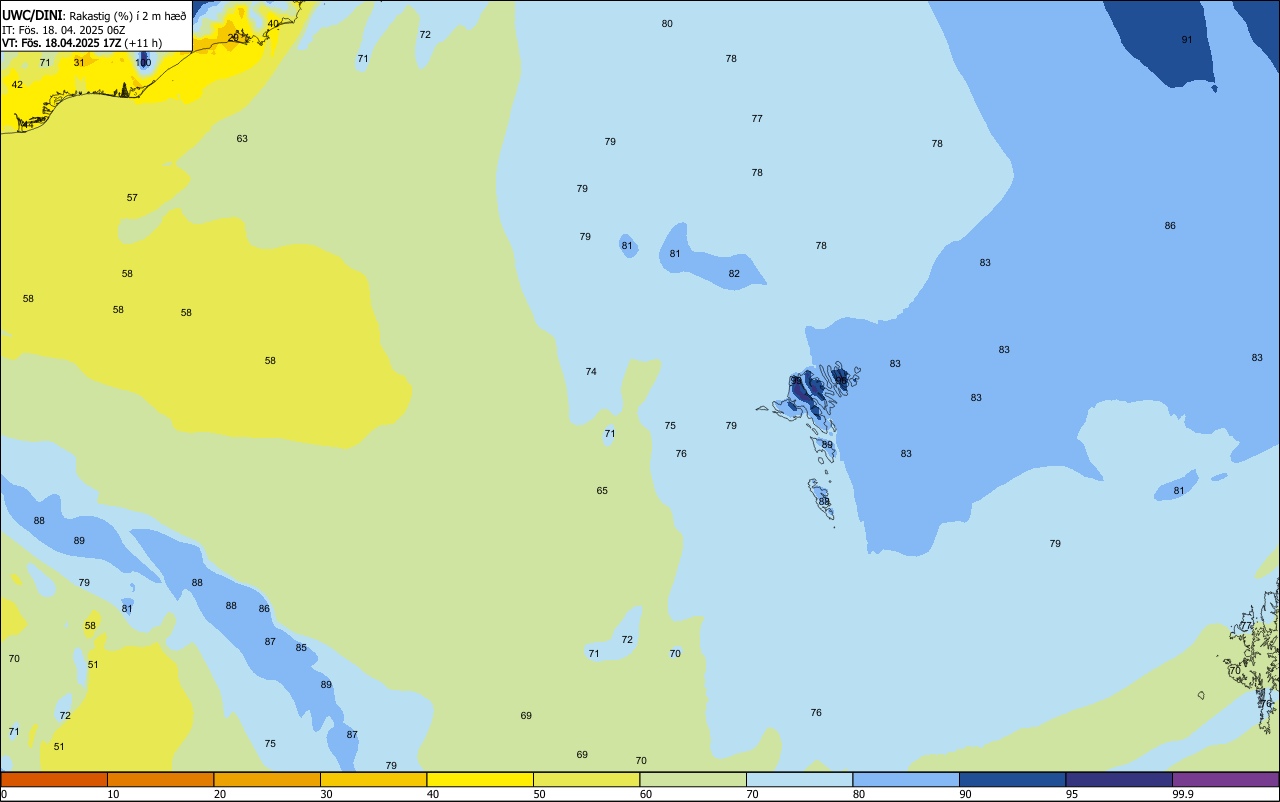Click the legend tick label 90
Image resolution: width=1280 pixels, height=802 pixels.
(x=965, y=794)
